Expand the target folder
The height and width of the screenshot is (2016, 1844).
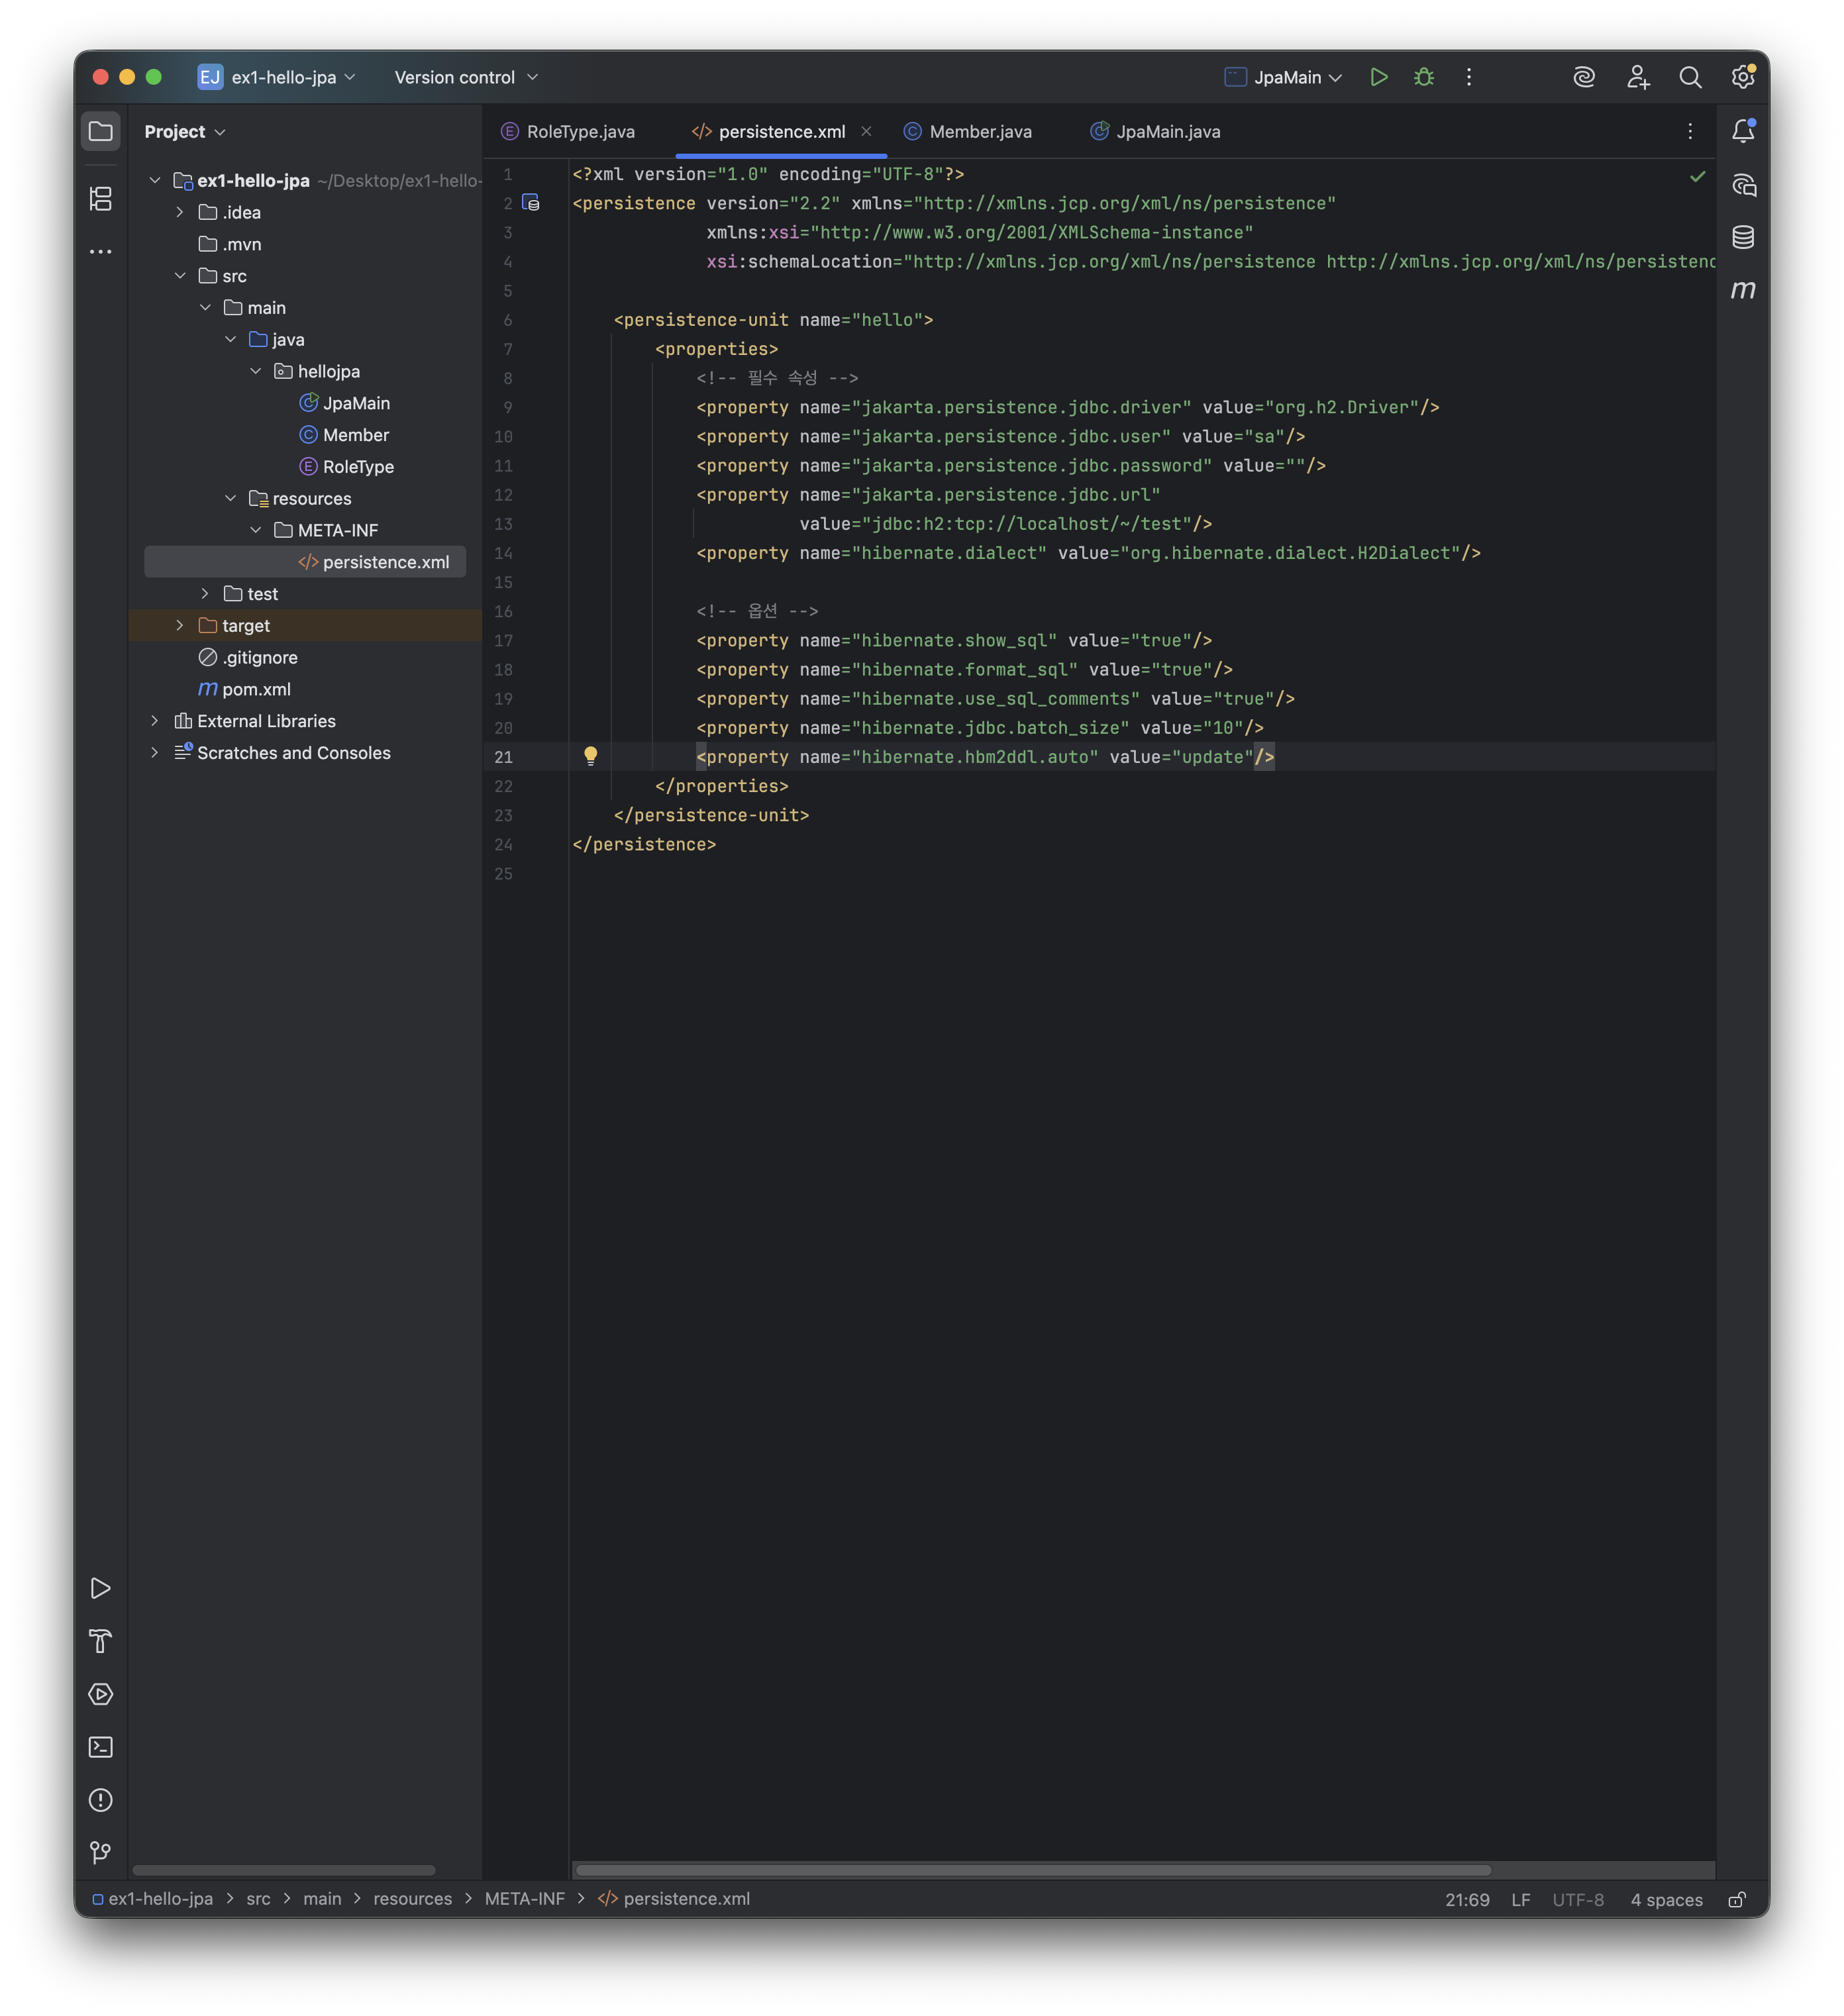coord(180,625)
